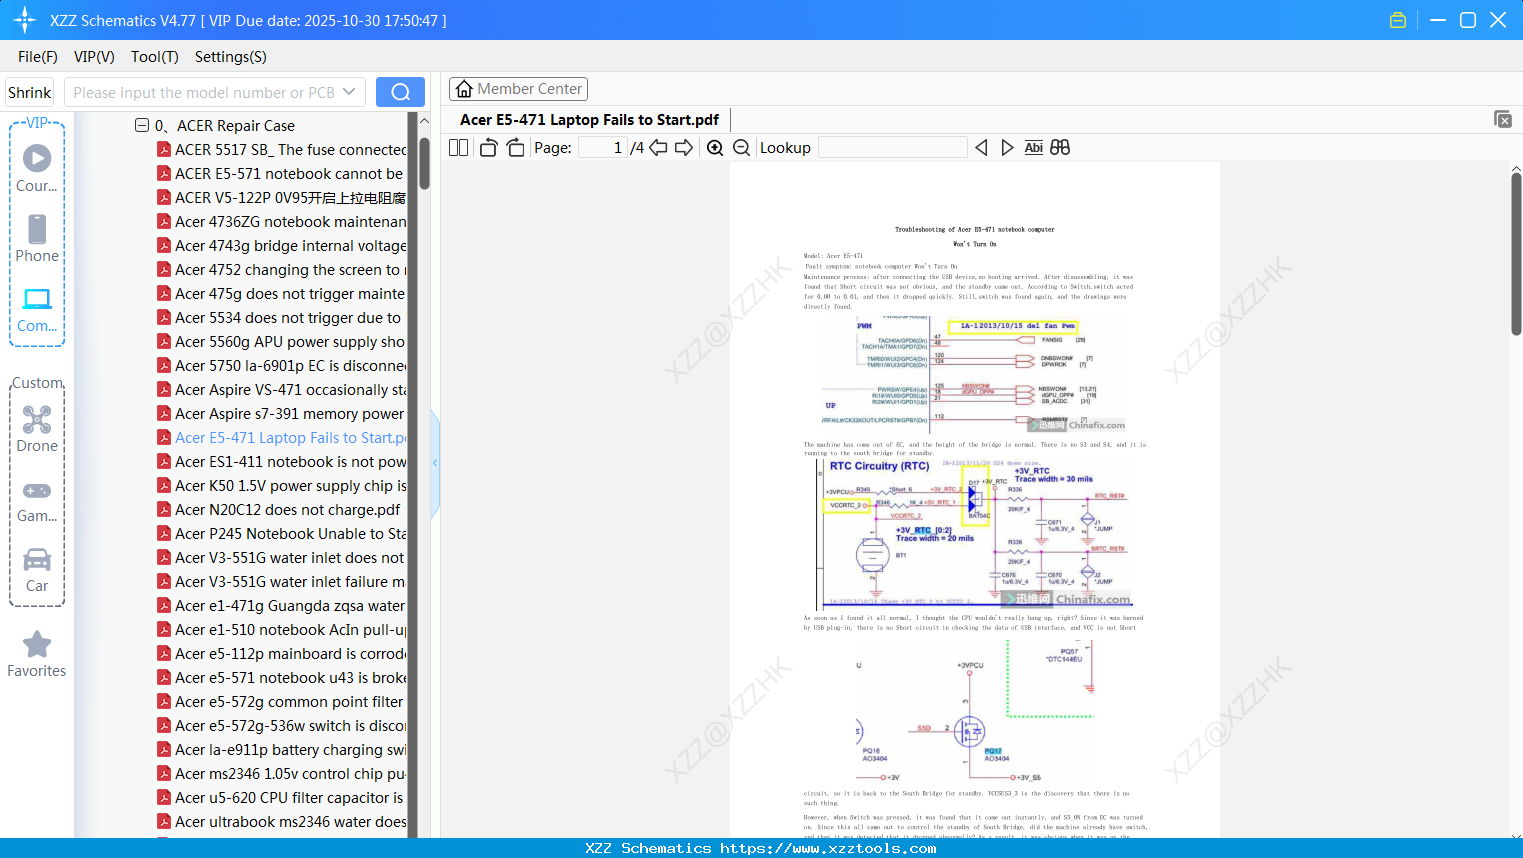Click the detach window icon at top right of viewer
The width and height of the screenshot is (1523, 858).
click(1503, 119)
